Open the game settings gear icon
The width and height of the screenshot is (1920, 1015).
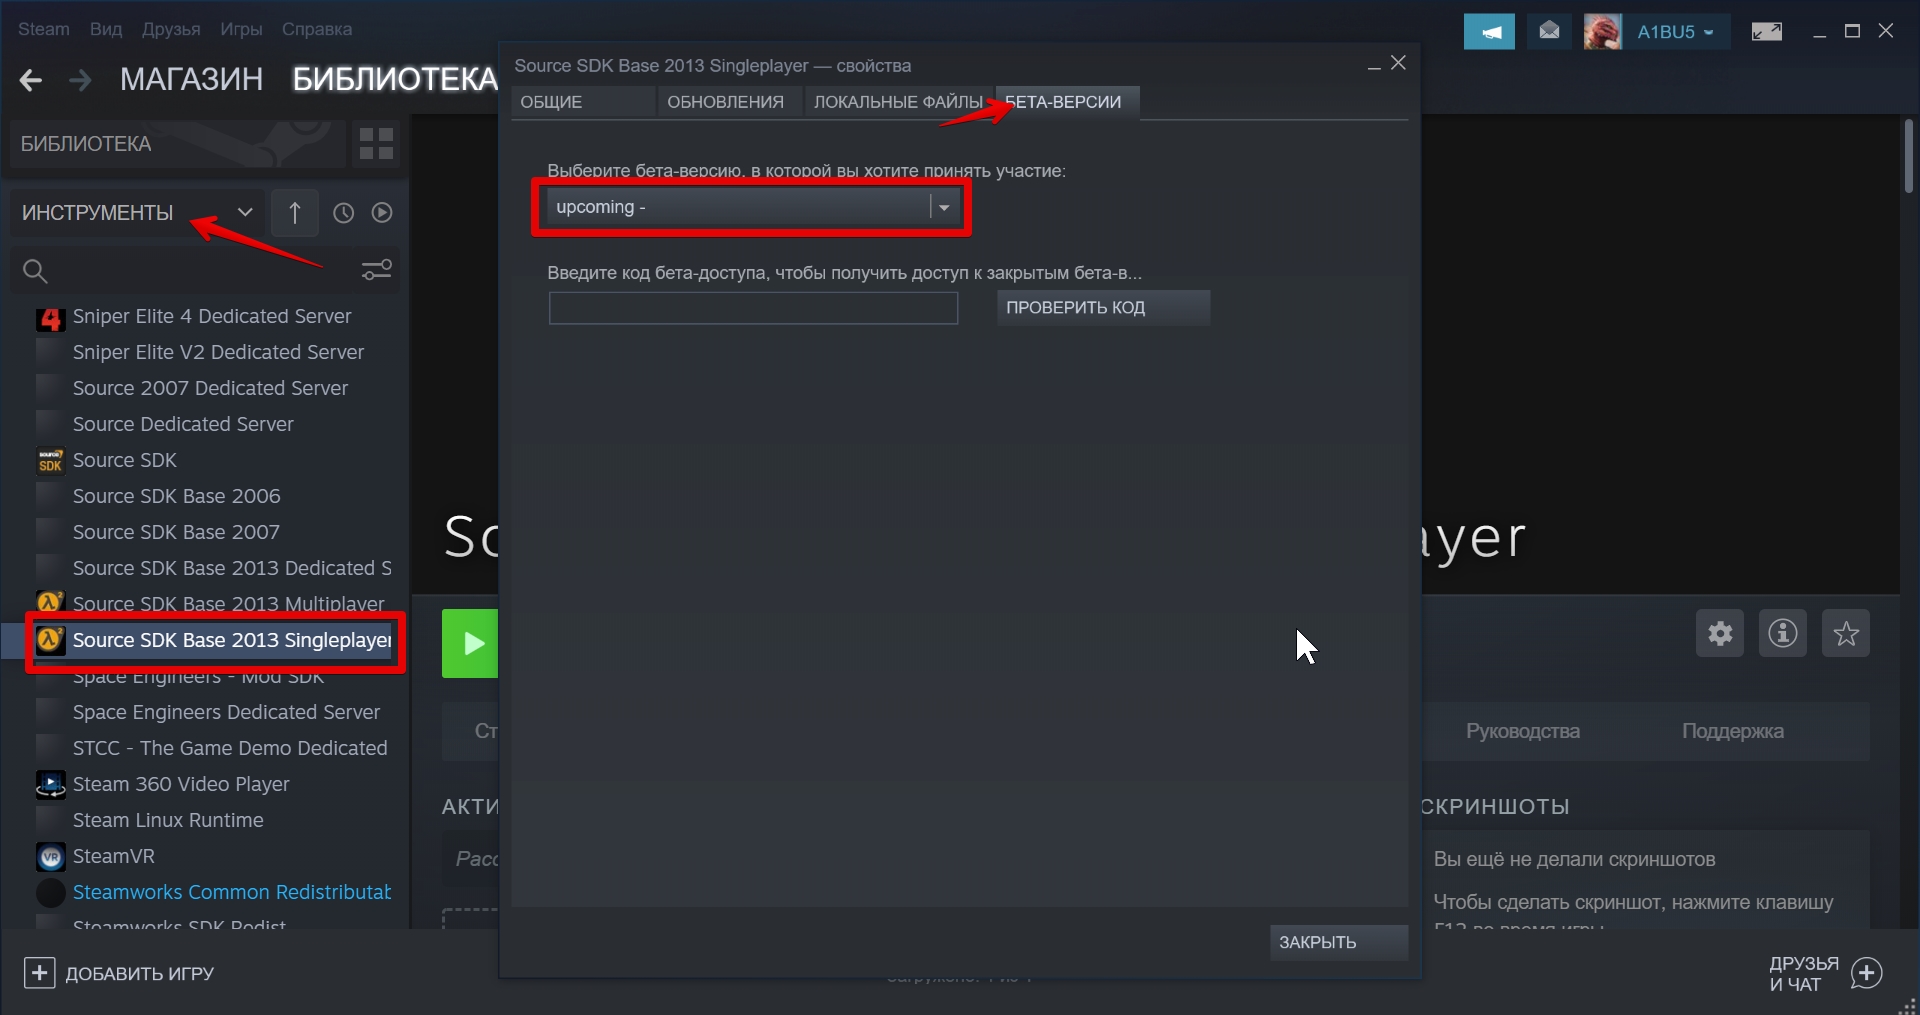[1720, 633]
